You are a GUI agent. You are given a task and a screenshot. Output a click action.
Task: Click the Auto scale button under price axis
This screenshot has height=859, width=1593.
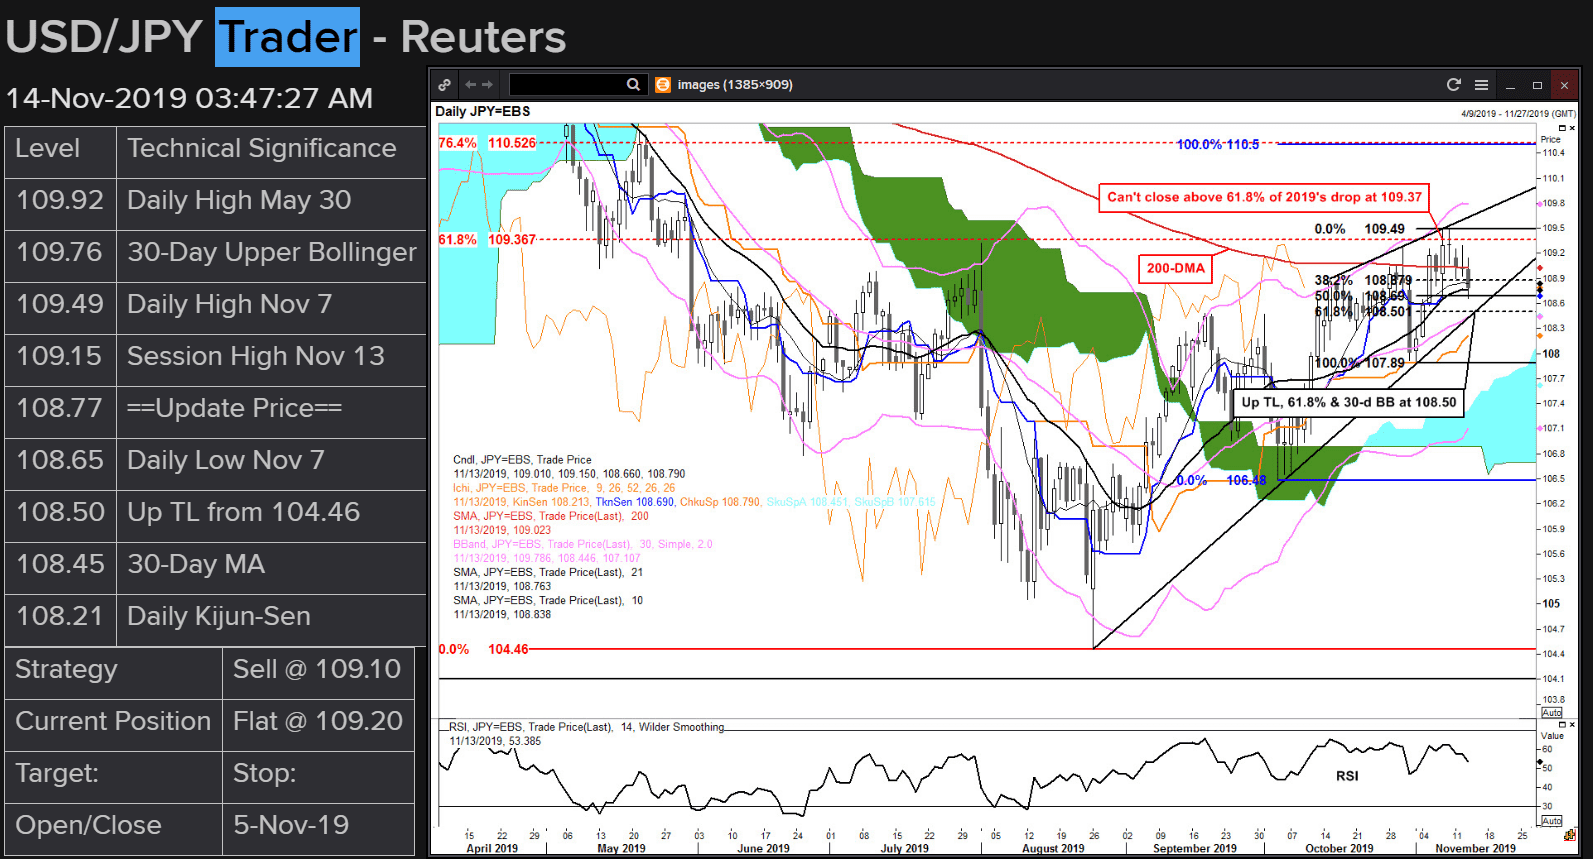pos(1552,713)
